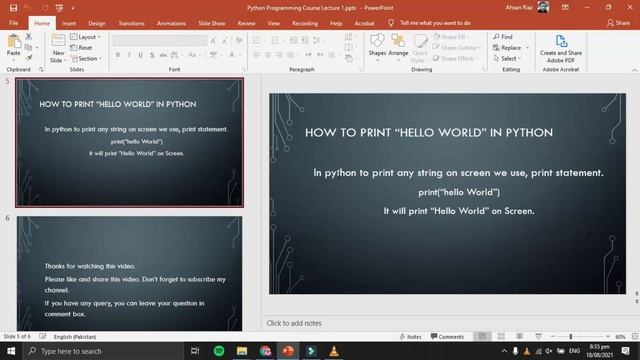The image size is (640, 360).
Task: Open the Select dropdown in Editing
Action: click(x=507, y=58)
